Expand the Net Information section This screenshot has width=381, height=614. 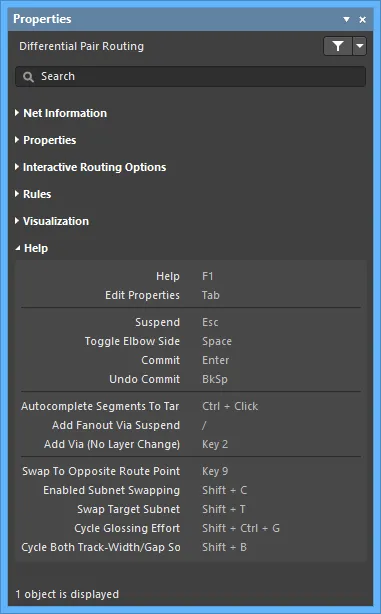tap(61, 113)
